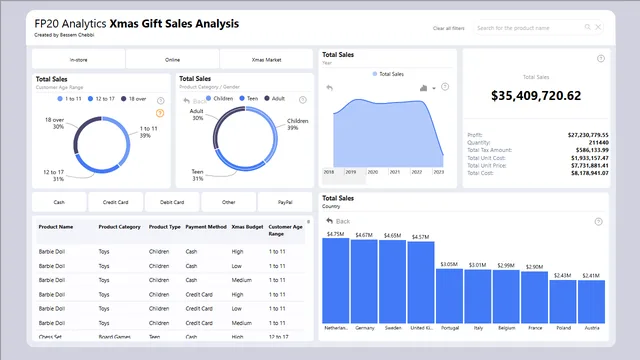Click the United Kingdom bar in Country chart
Viewport: 640px width, 360px height.
coord(421,282)
